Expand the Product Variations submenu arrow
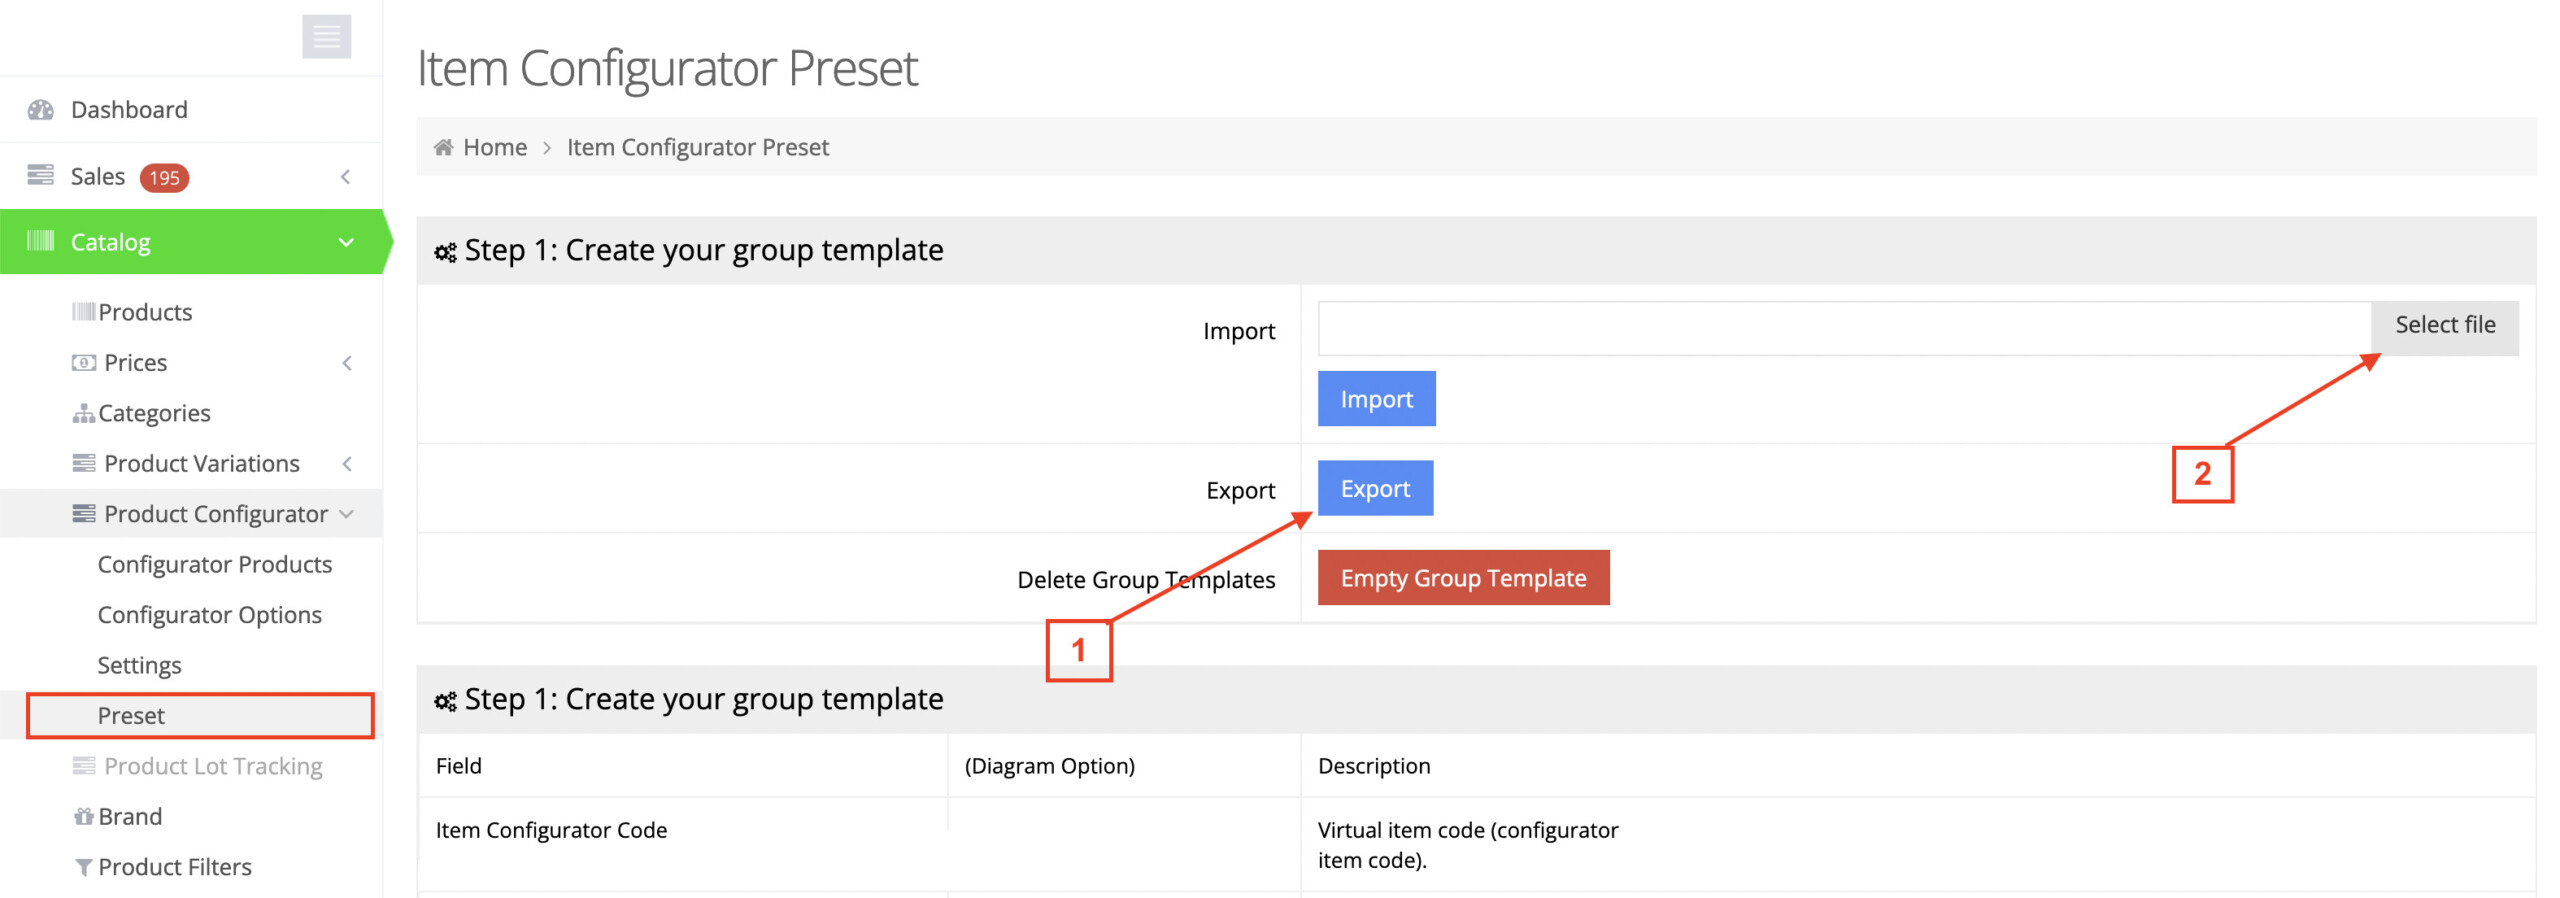The width and height of the screenshot is (2560, 898). coord(346,463)
